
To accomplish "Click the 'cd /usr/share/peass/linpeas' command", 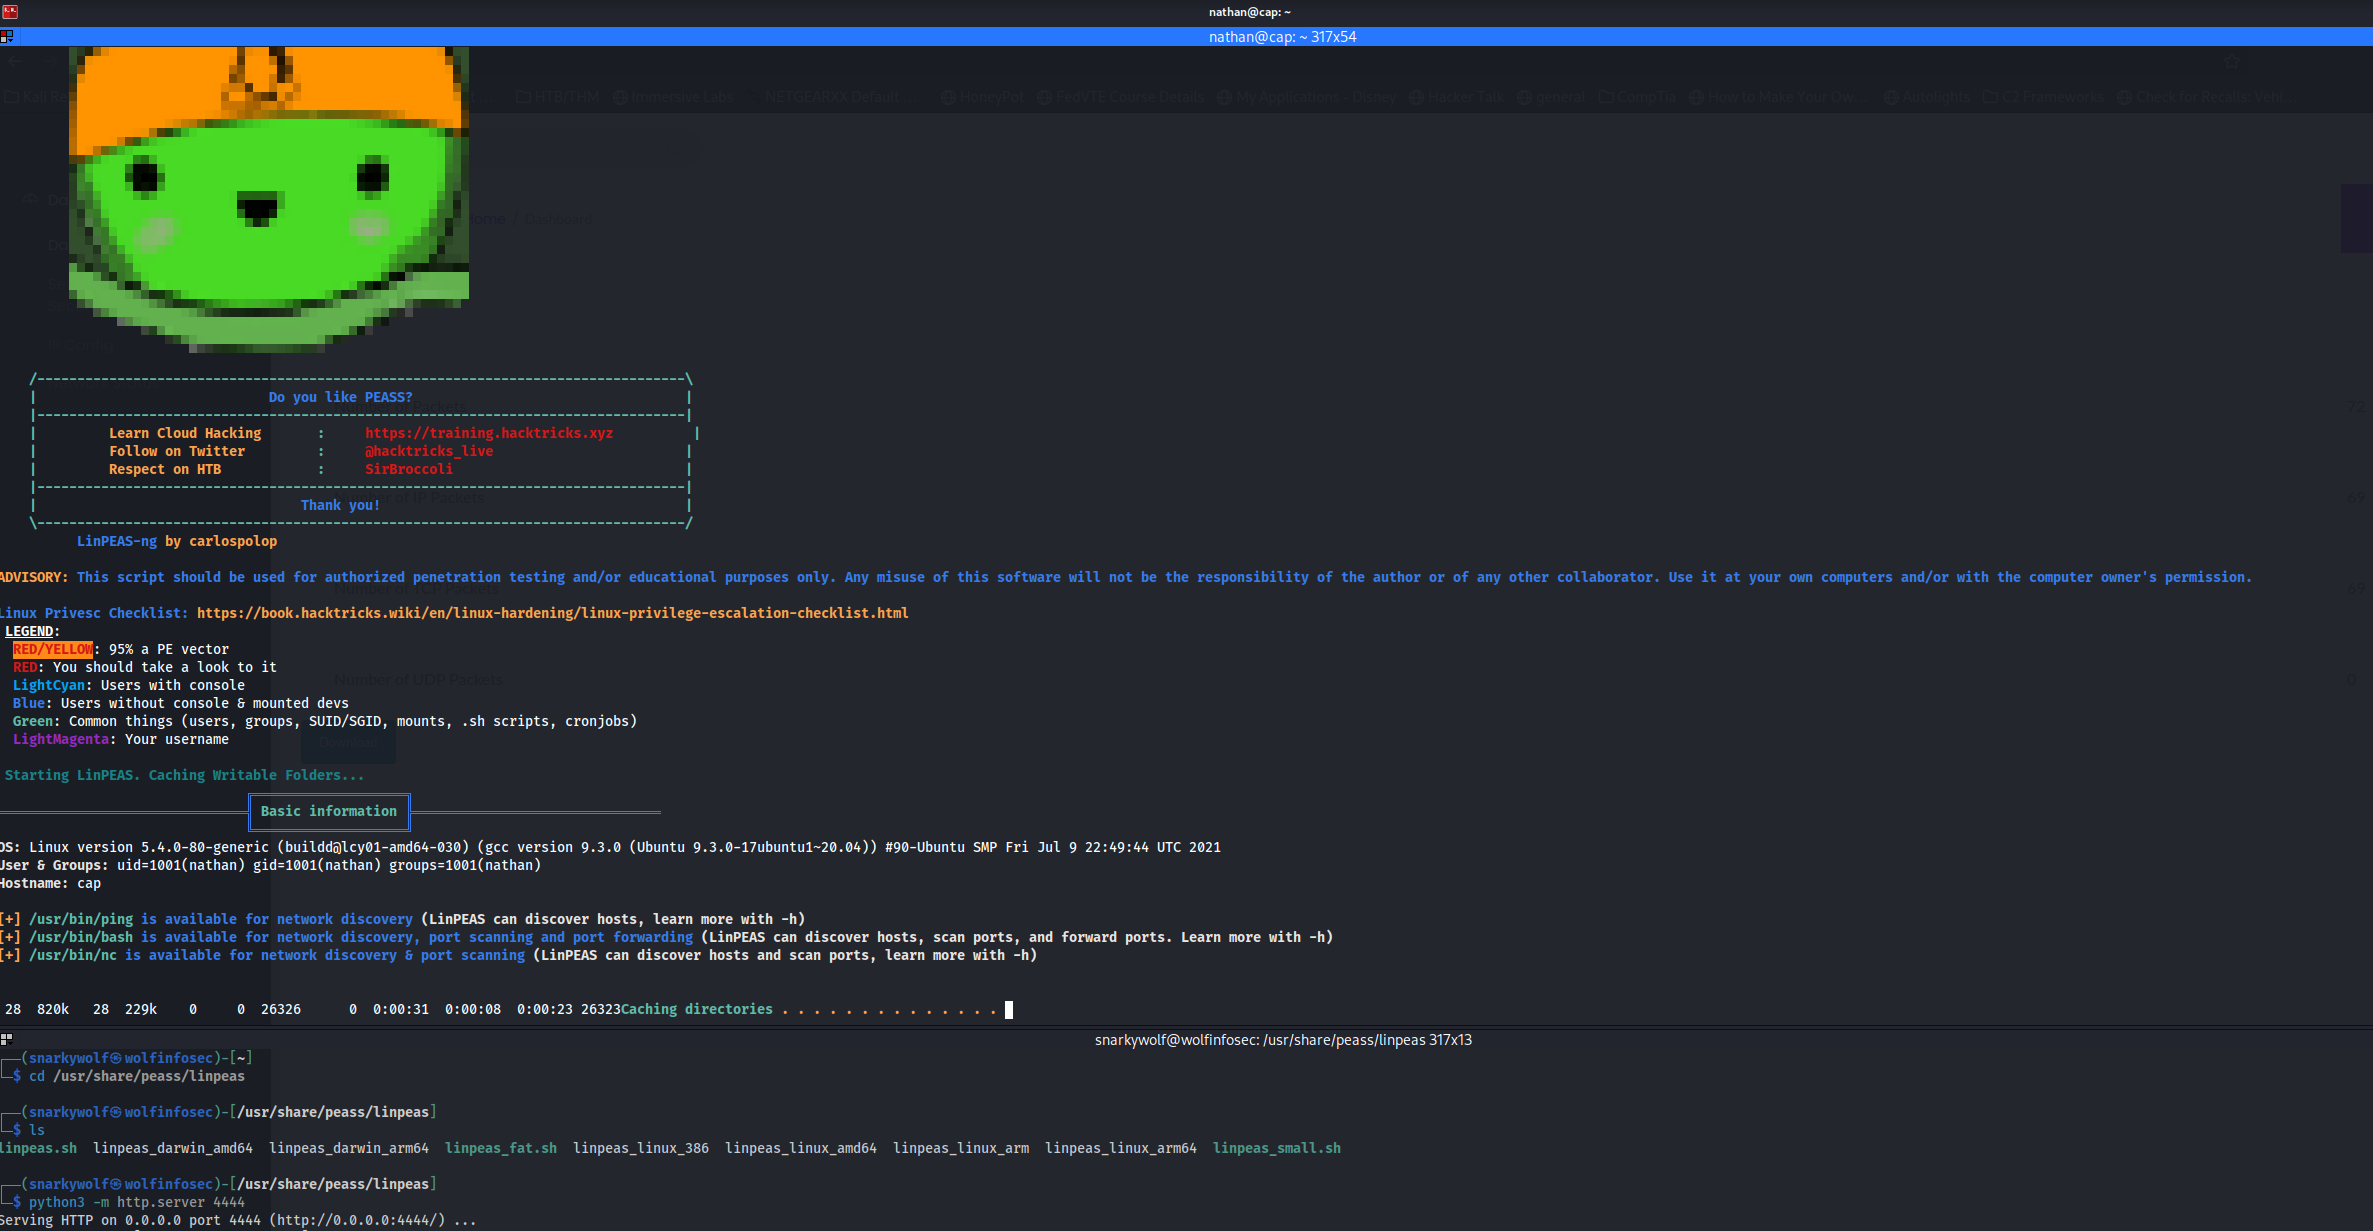I will (x=137, y=1076).
